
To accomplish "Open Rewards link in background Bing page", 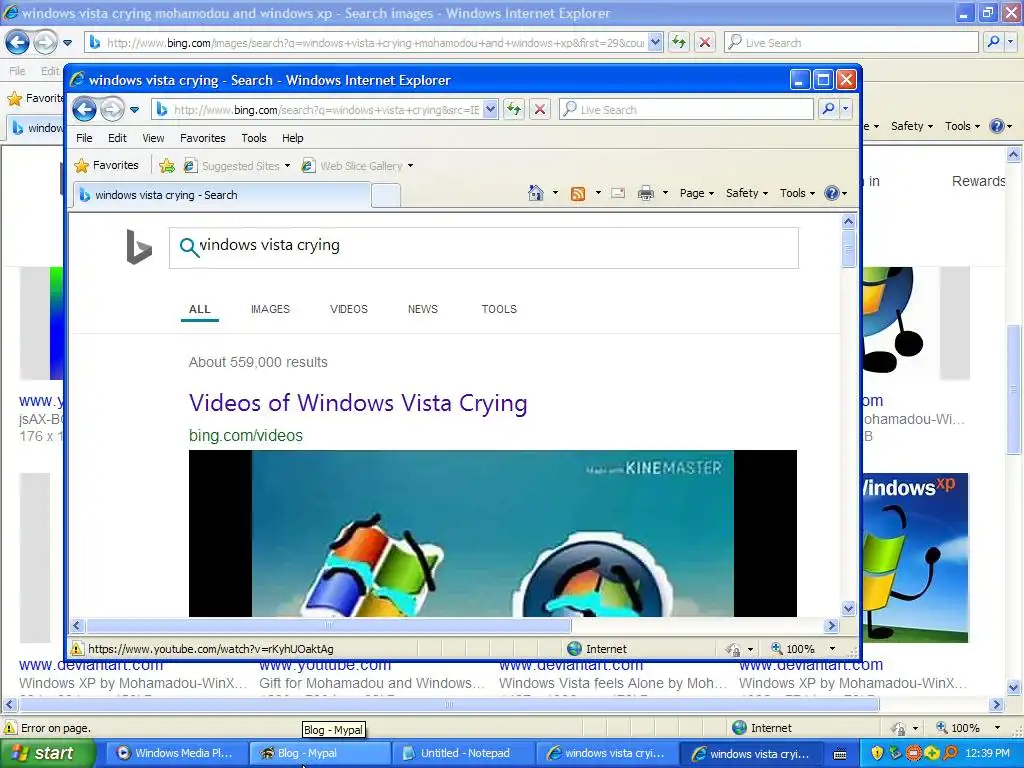I will (978, 181).
